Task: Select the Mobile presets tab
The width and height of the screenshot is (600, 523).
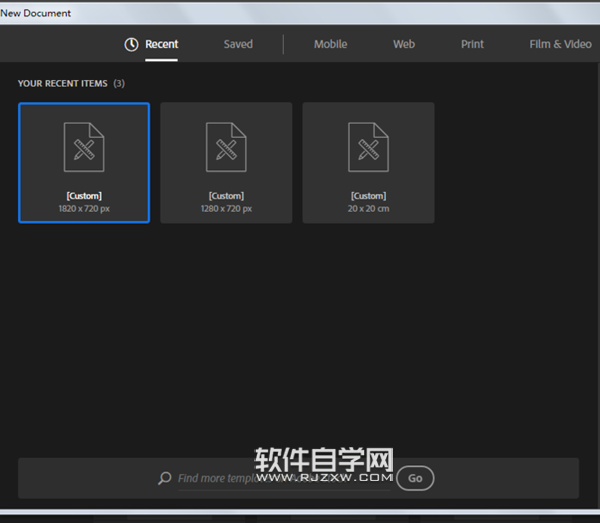Action: point(330,44)
